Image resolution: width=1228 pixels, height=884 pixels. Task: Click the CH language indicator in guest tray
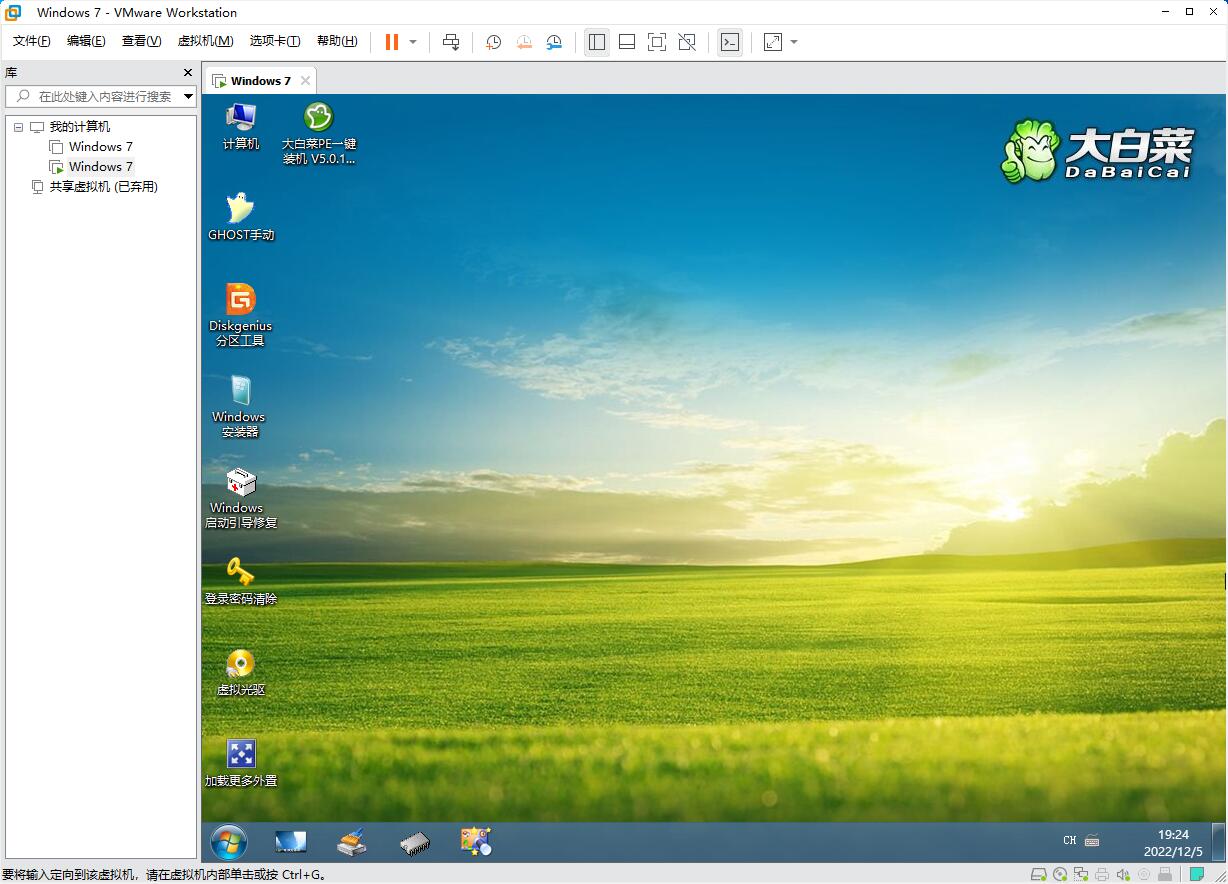(1070, 841)
